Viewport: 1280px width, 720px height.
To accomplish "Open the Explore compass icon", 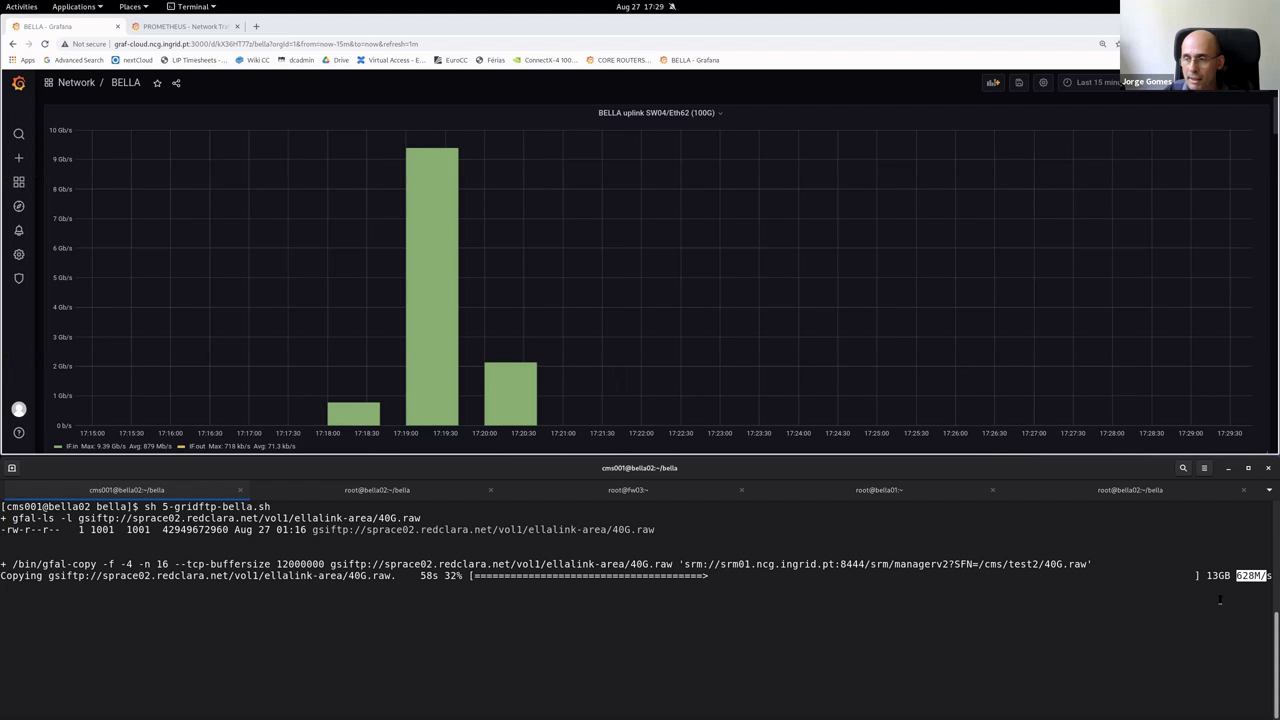I will (x=18, y=206).
